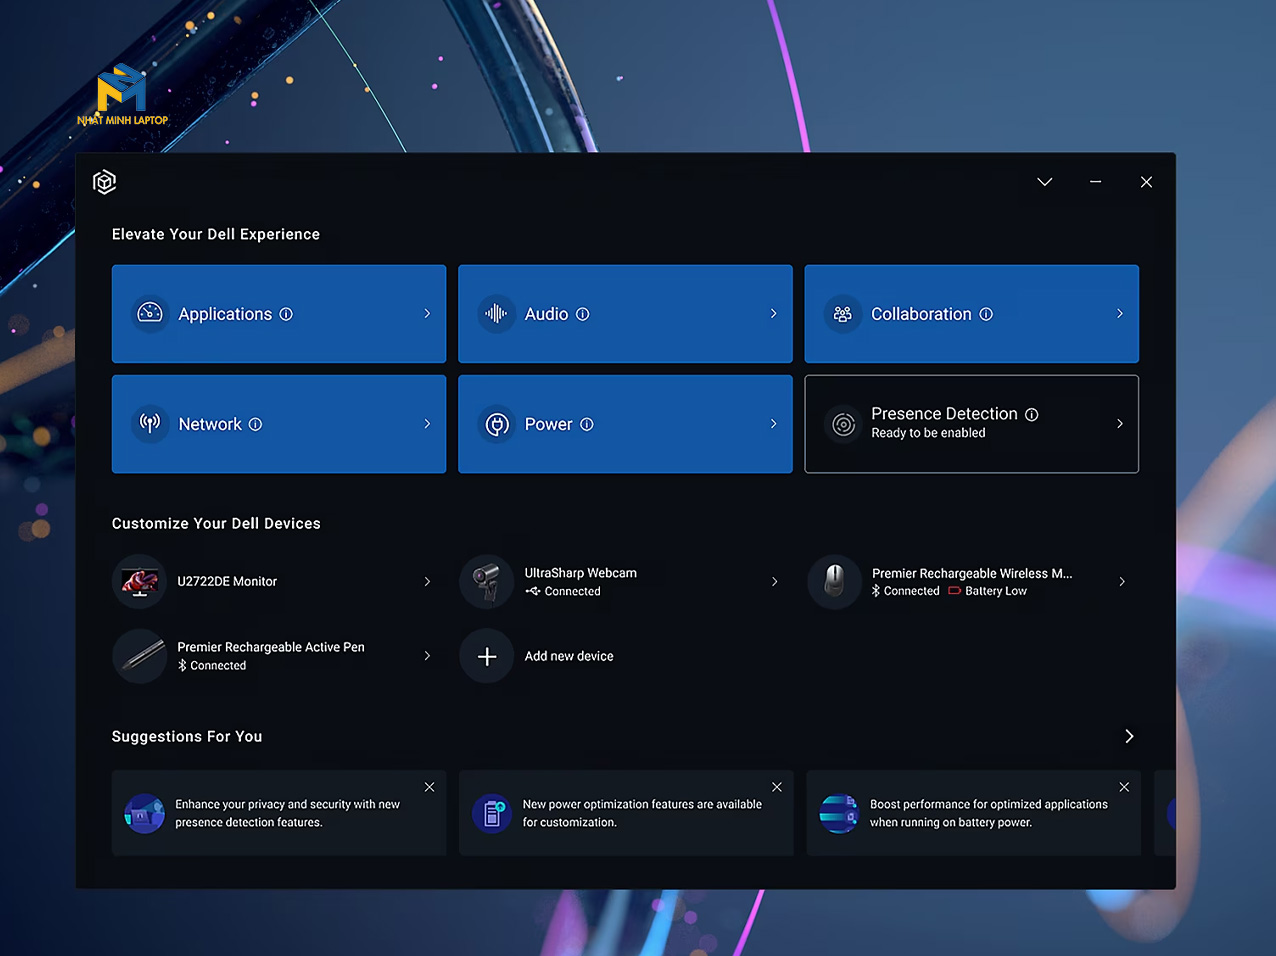
Task: Open Active Pen details chevron
Action: click(x=427, y=656)
